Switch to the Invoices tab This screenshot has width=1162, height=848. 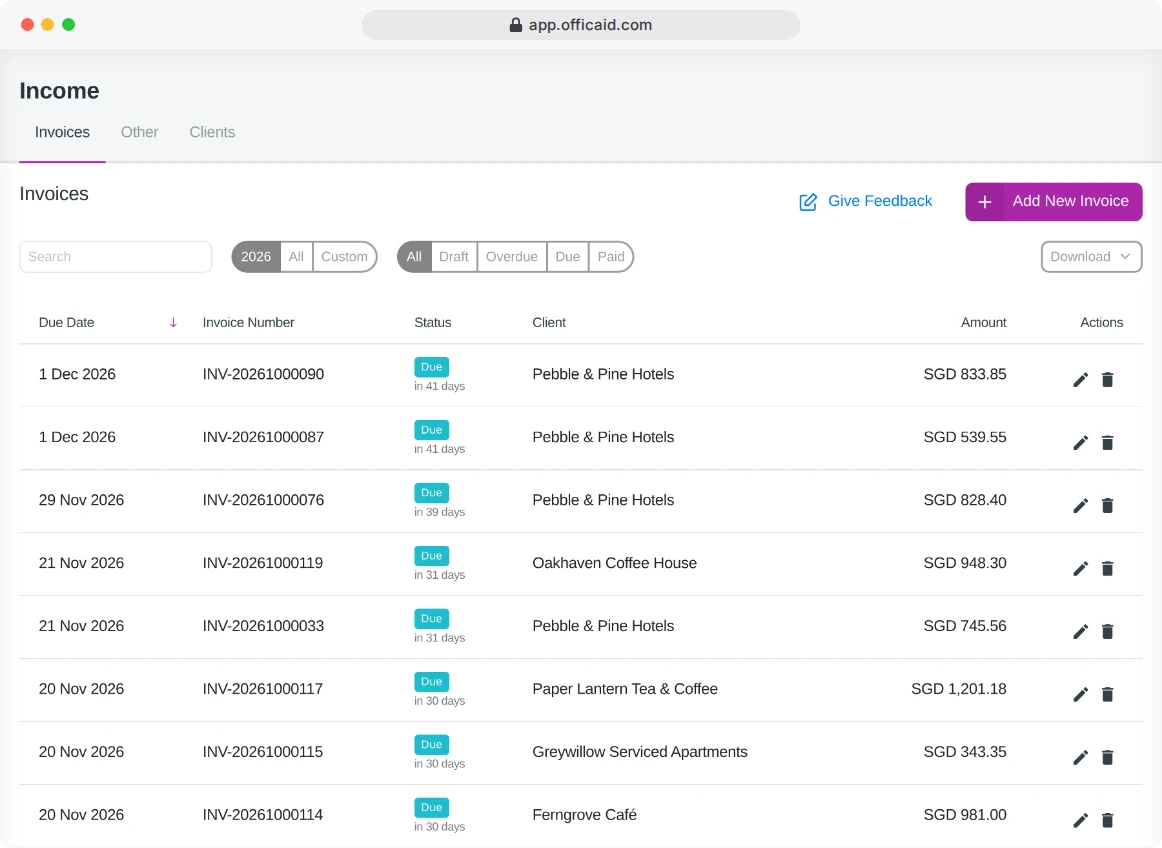[x=62, y=132]
